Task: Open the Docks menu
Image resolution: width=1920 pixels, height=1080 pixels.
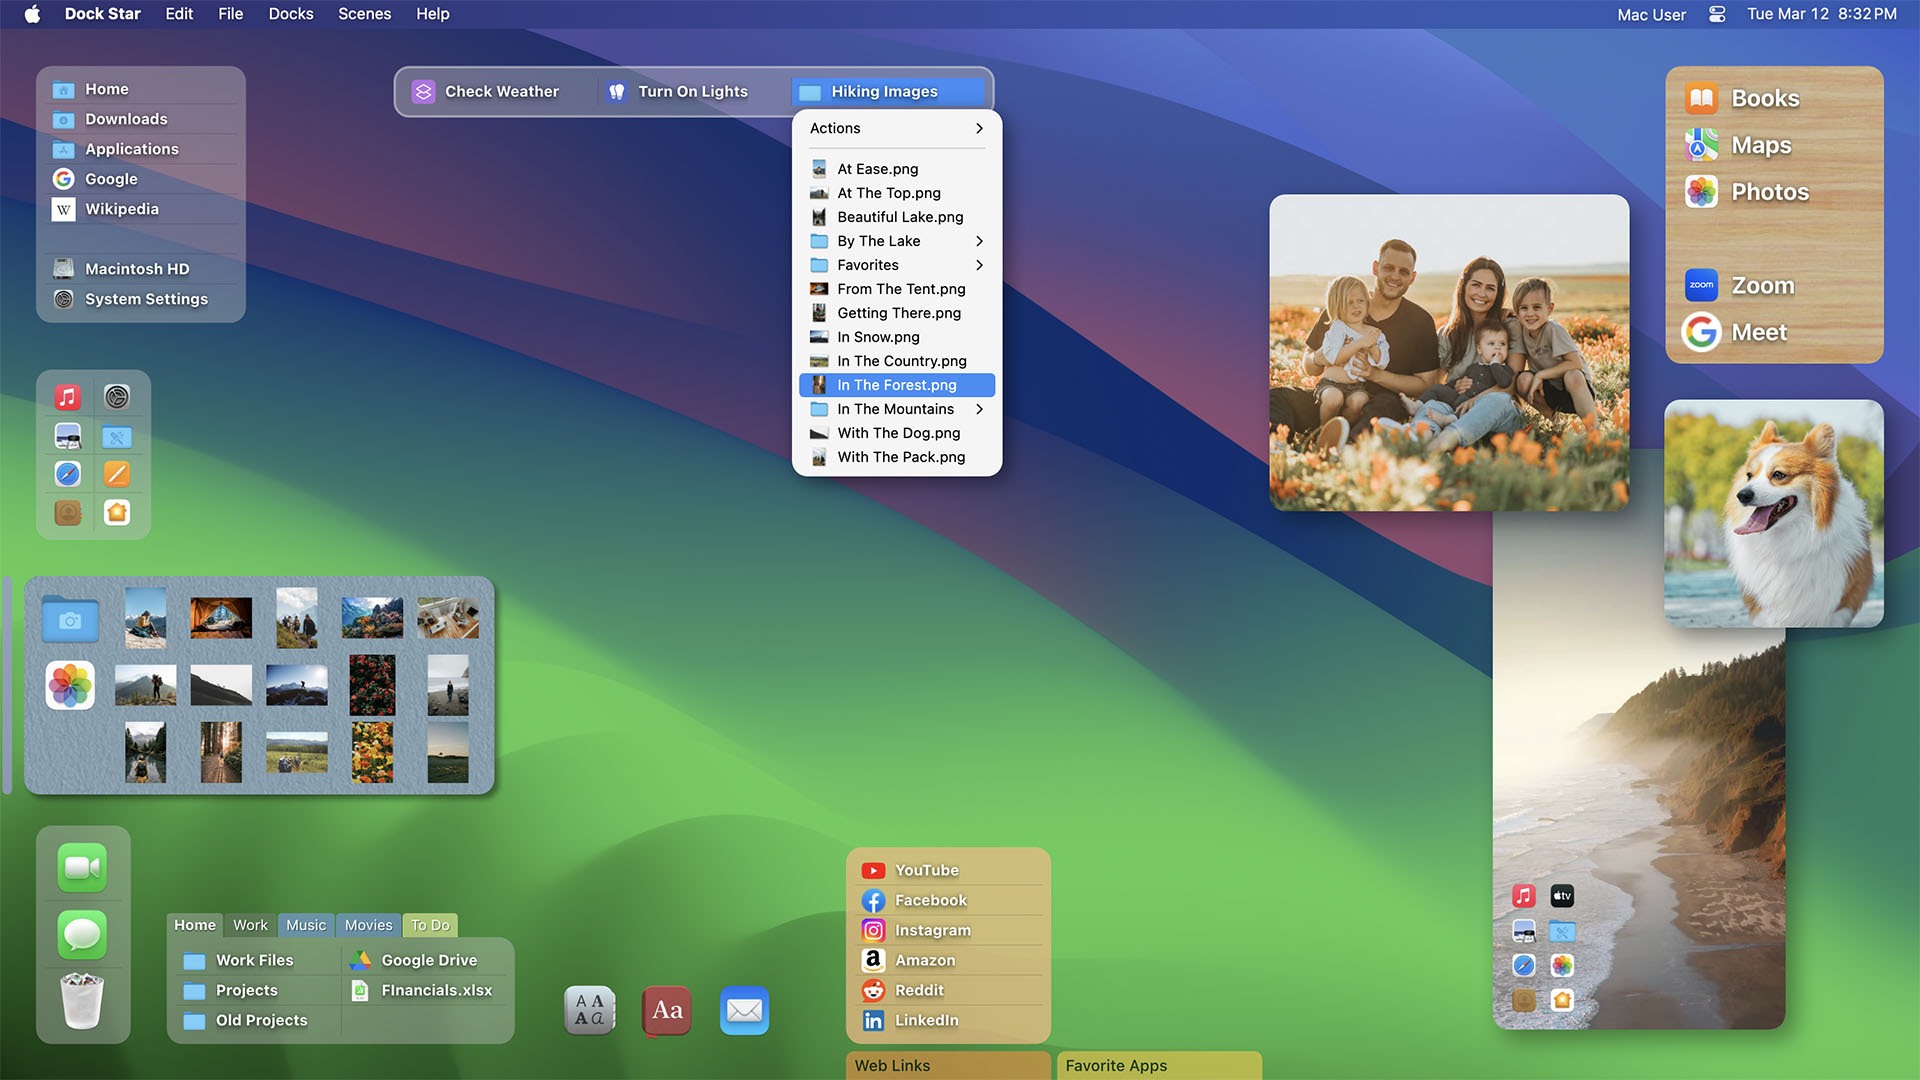Action: [x=291, y=14]
